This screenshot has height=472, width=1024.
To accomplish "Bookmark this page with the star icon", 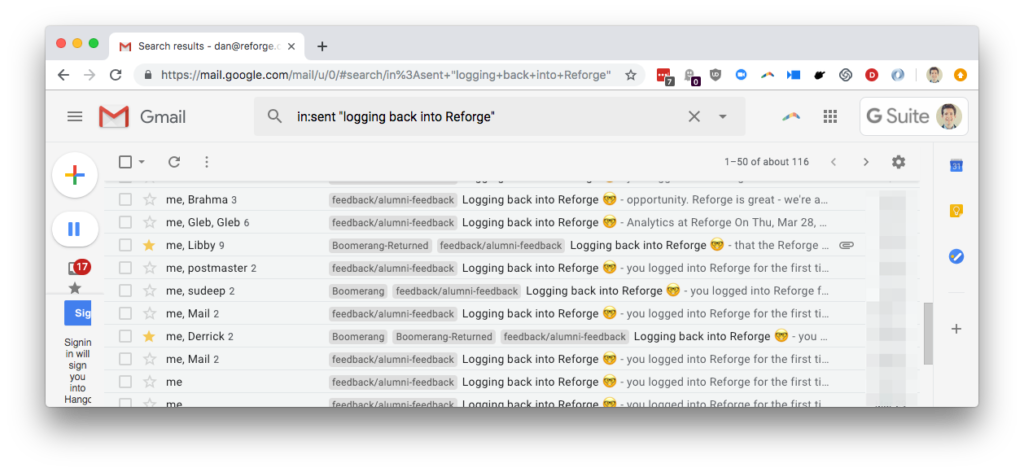I will click(630, 75).
